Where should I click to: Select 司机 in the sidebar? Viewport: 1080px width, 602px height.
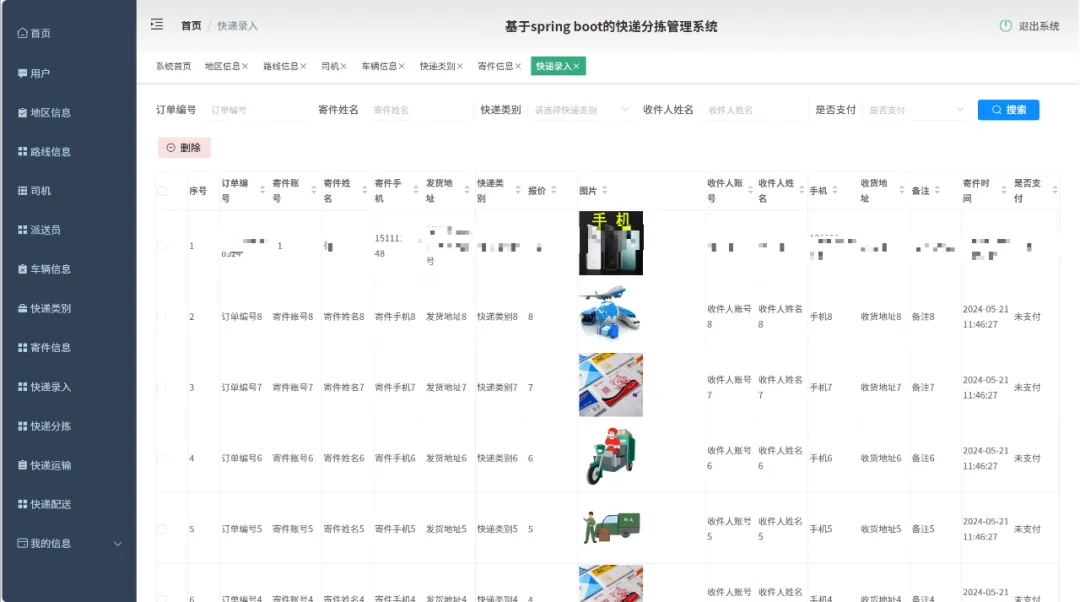34,191
